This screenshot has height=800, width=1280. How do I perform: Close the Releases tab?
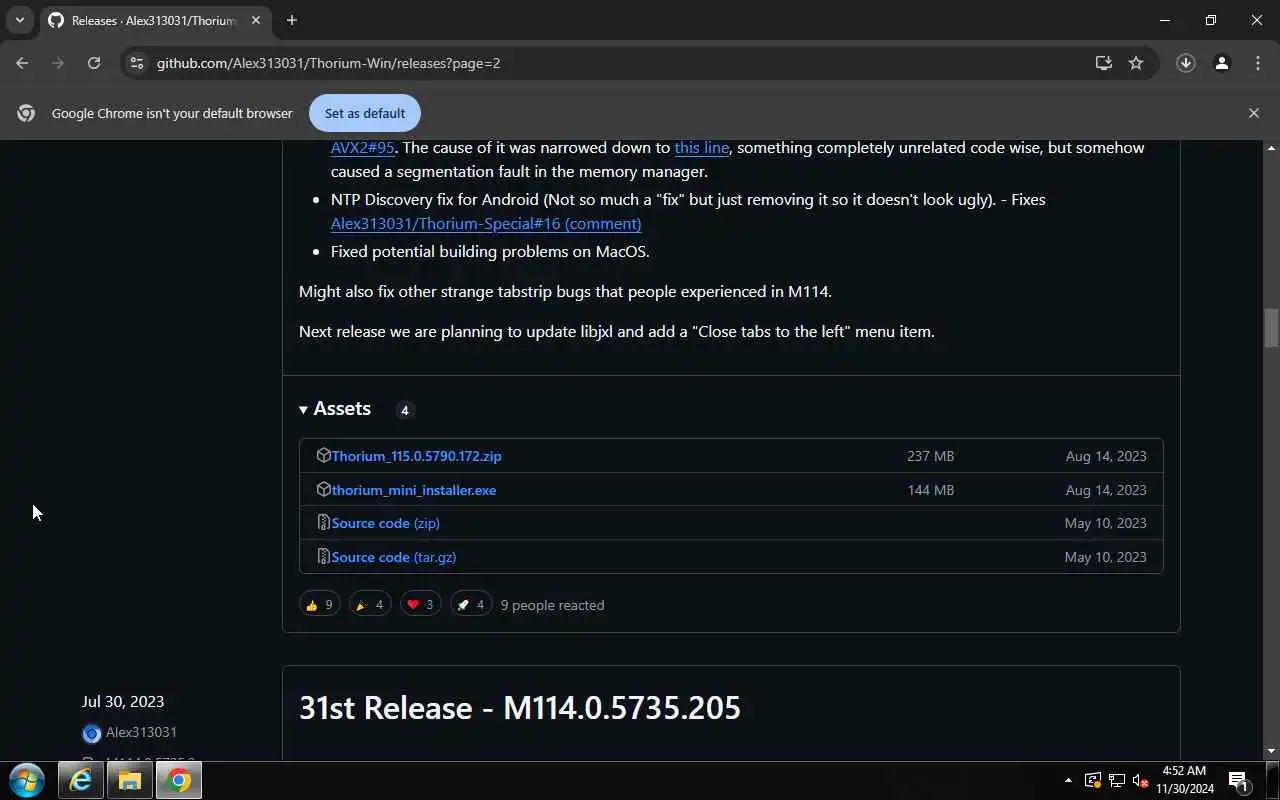(x=255, y=20)
